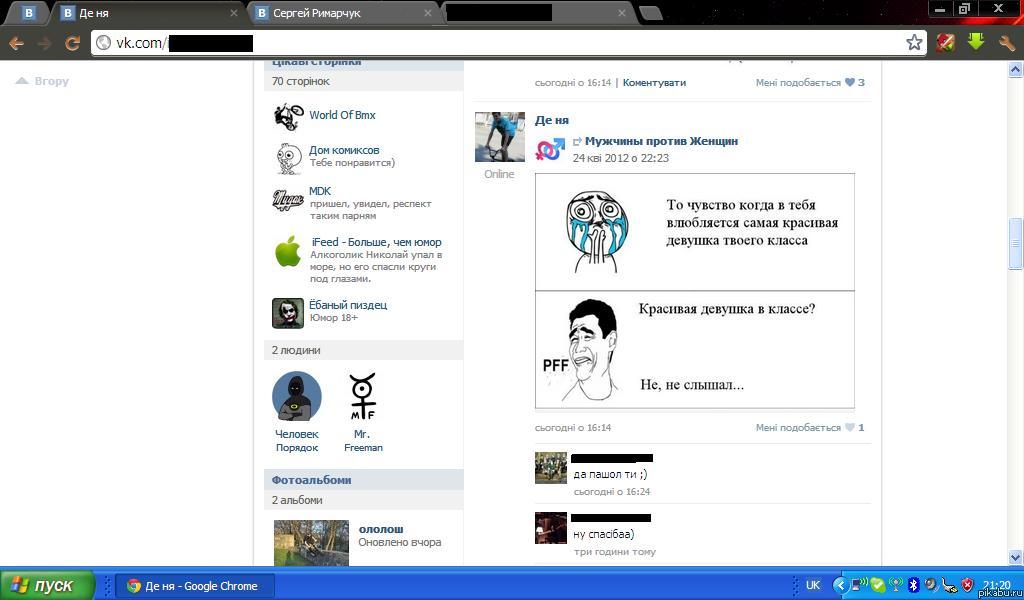Open the World Of Bmx page icon

point(288,116)
